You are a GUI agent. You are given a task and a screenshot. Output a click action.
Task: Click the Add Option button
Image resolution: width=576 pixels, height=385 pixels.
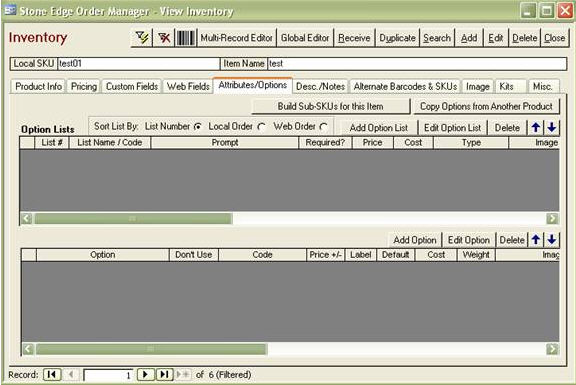415,240
